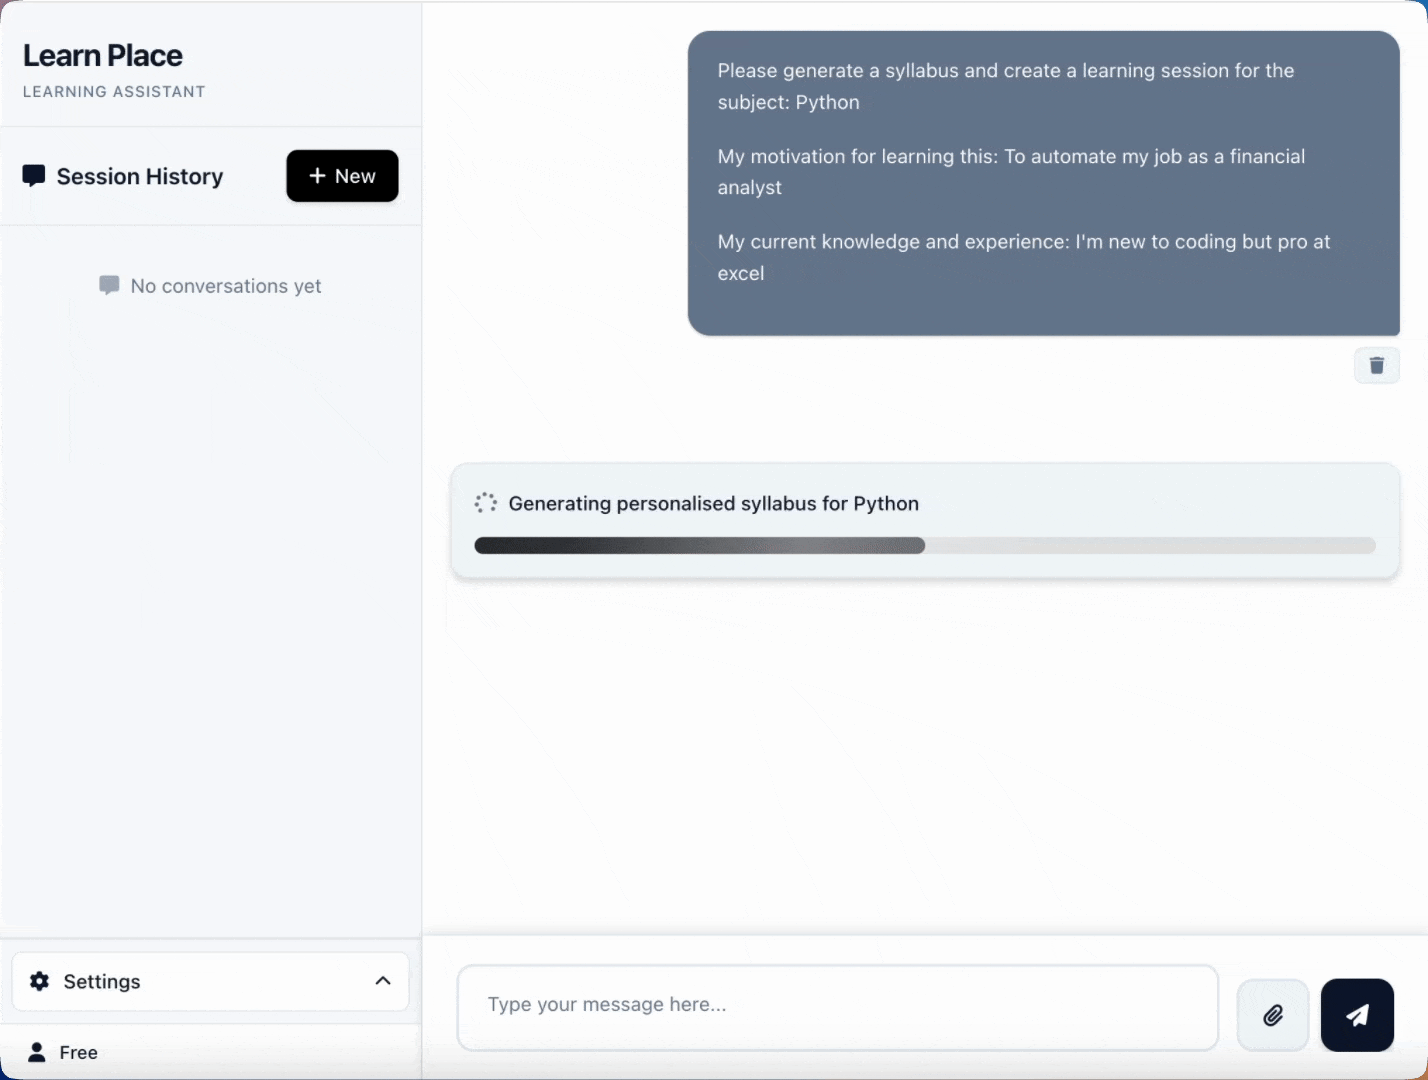Send a message using the paper plane icon
1428x1080 pixels.
pos(1356,1015)
